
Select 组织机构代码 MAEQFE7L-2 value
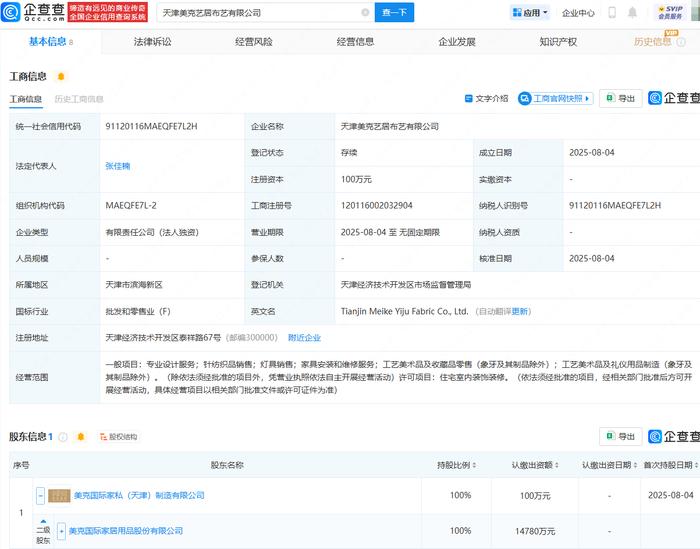[131, 206]
